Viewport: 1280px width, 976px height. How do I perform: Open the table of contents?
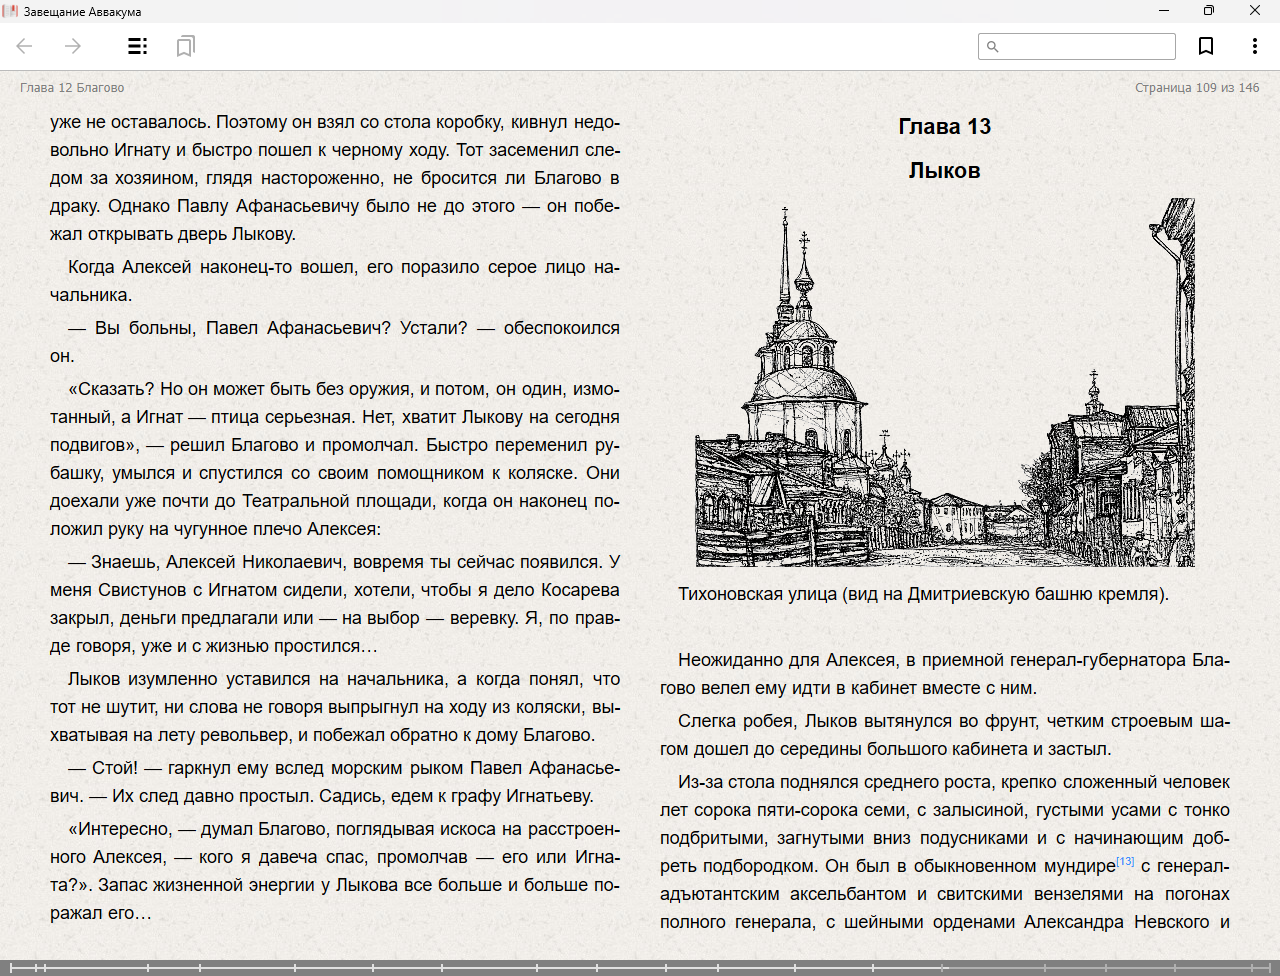(137, 46)
